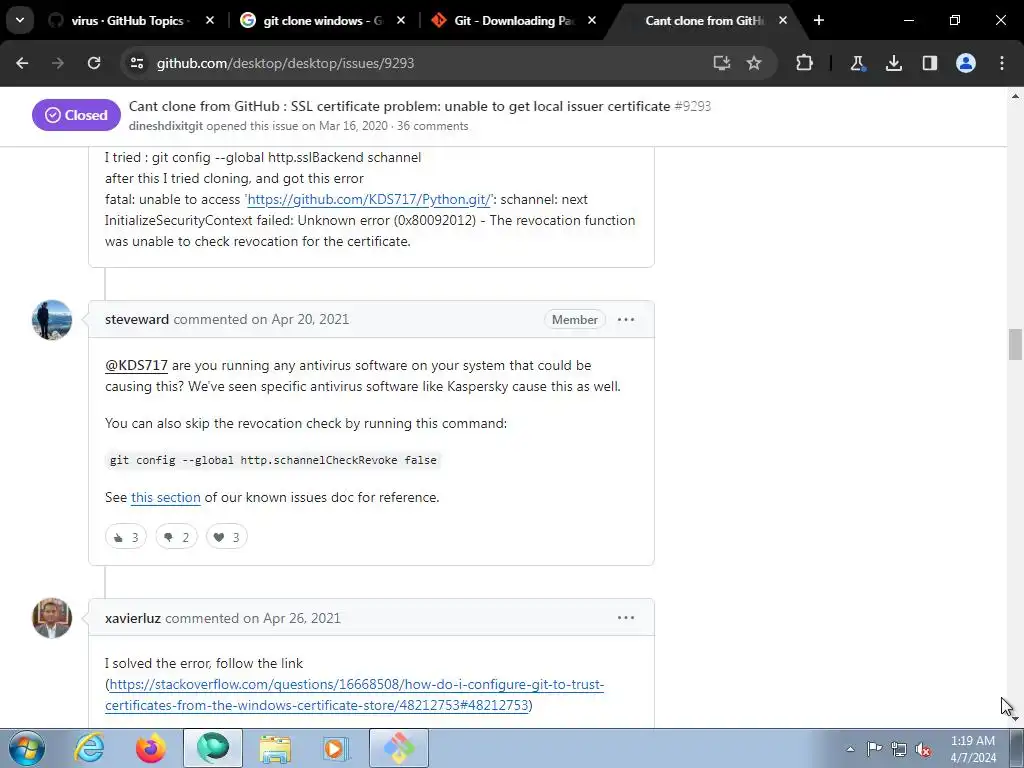Open the KDS717 Python.git URL link
The height and width of the screenshot is (768, 1024).
point(369,199)
